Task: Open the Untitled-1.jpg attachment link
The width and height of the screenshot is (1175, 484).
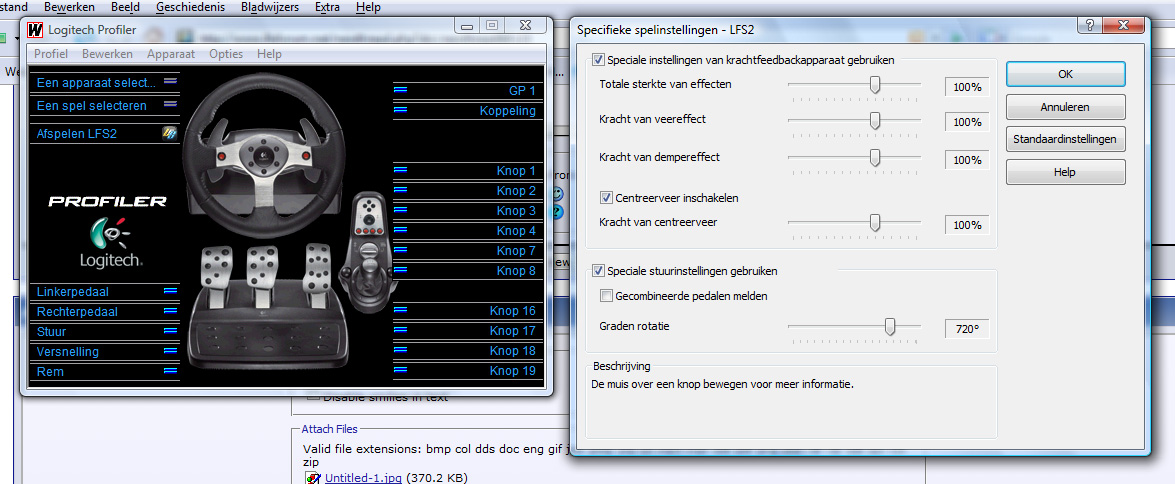Action: pyautogui.click(x=363, y=478)
